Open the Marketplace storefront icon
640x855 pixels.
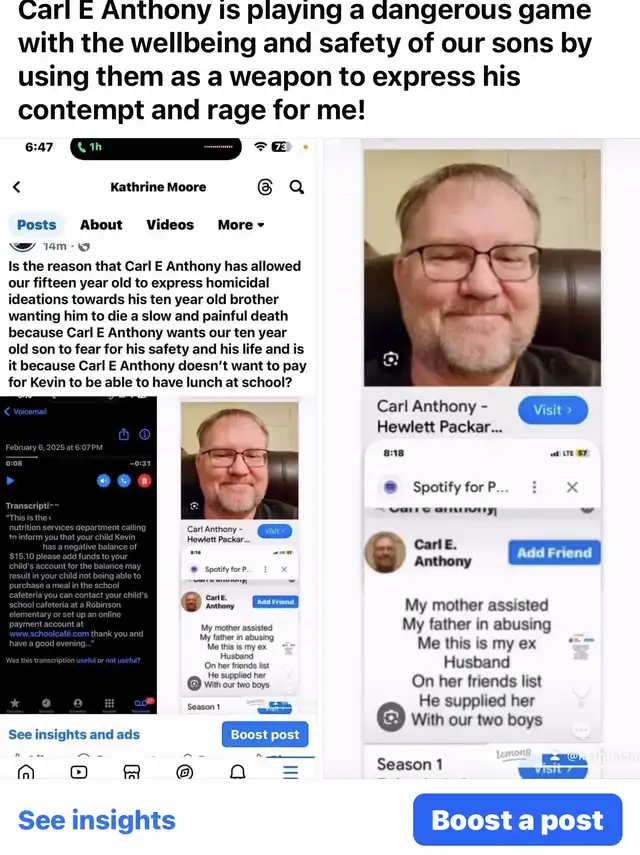point(131,772)
